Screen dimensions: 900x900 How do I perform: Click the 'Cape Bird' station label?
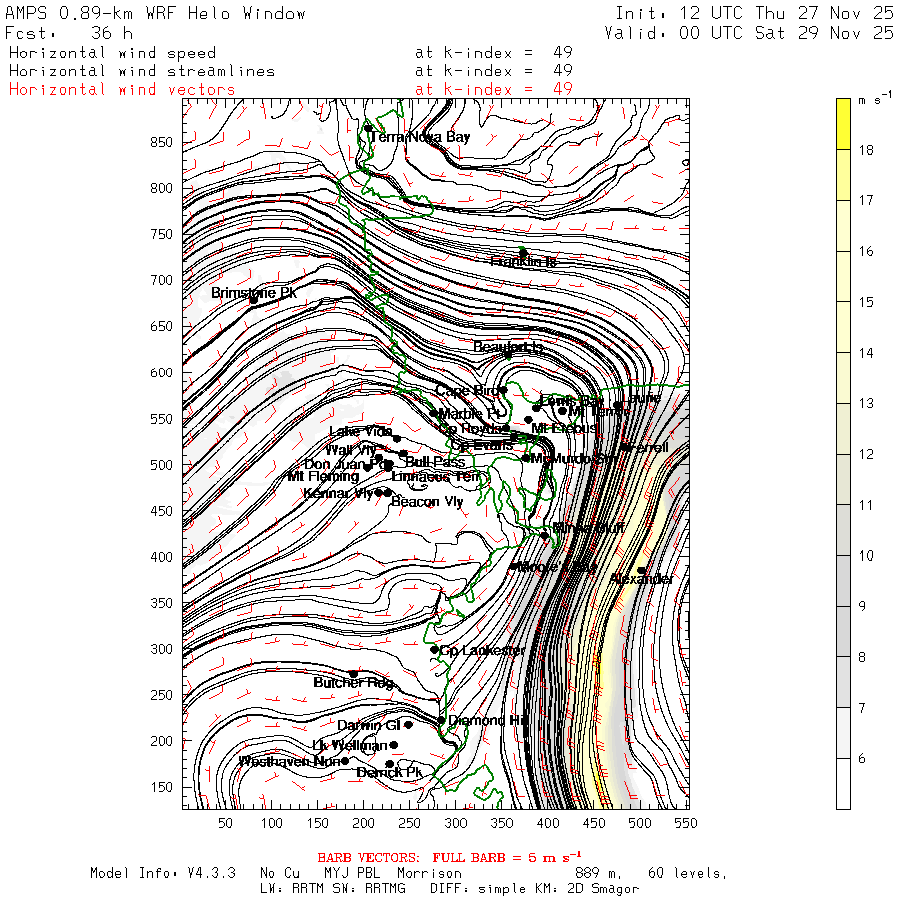coord(467,391)
